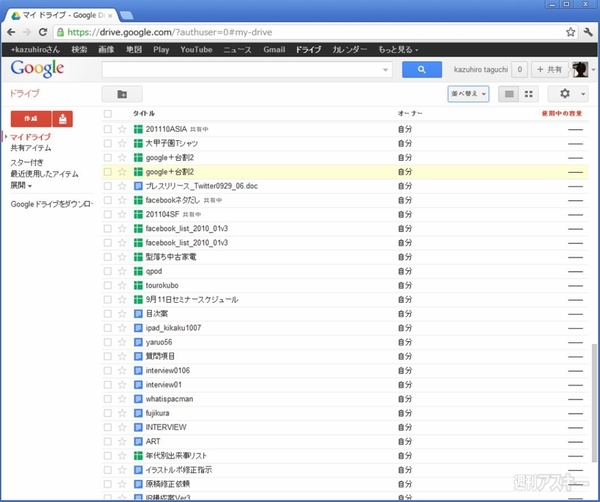Click spreadsheet icon of 年代別出来事リスト
The height and width of the screenshot is (502, 600).
click(x=138, y=456)
